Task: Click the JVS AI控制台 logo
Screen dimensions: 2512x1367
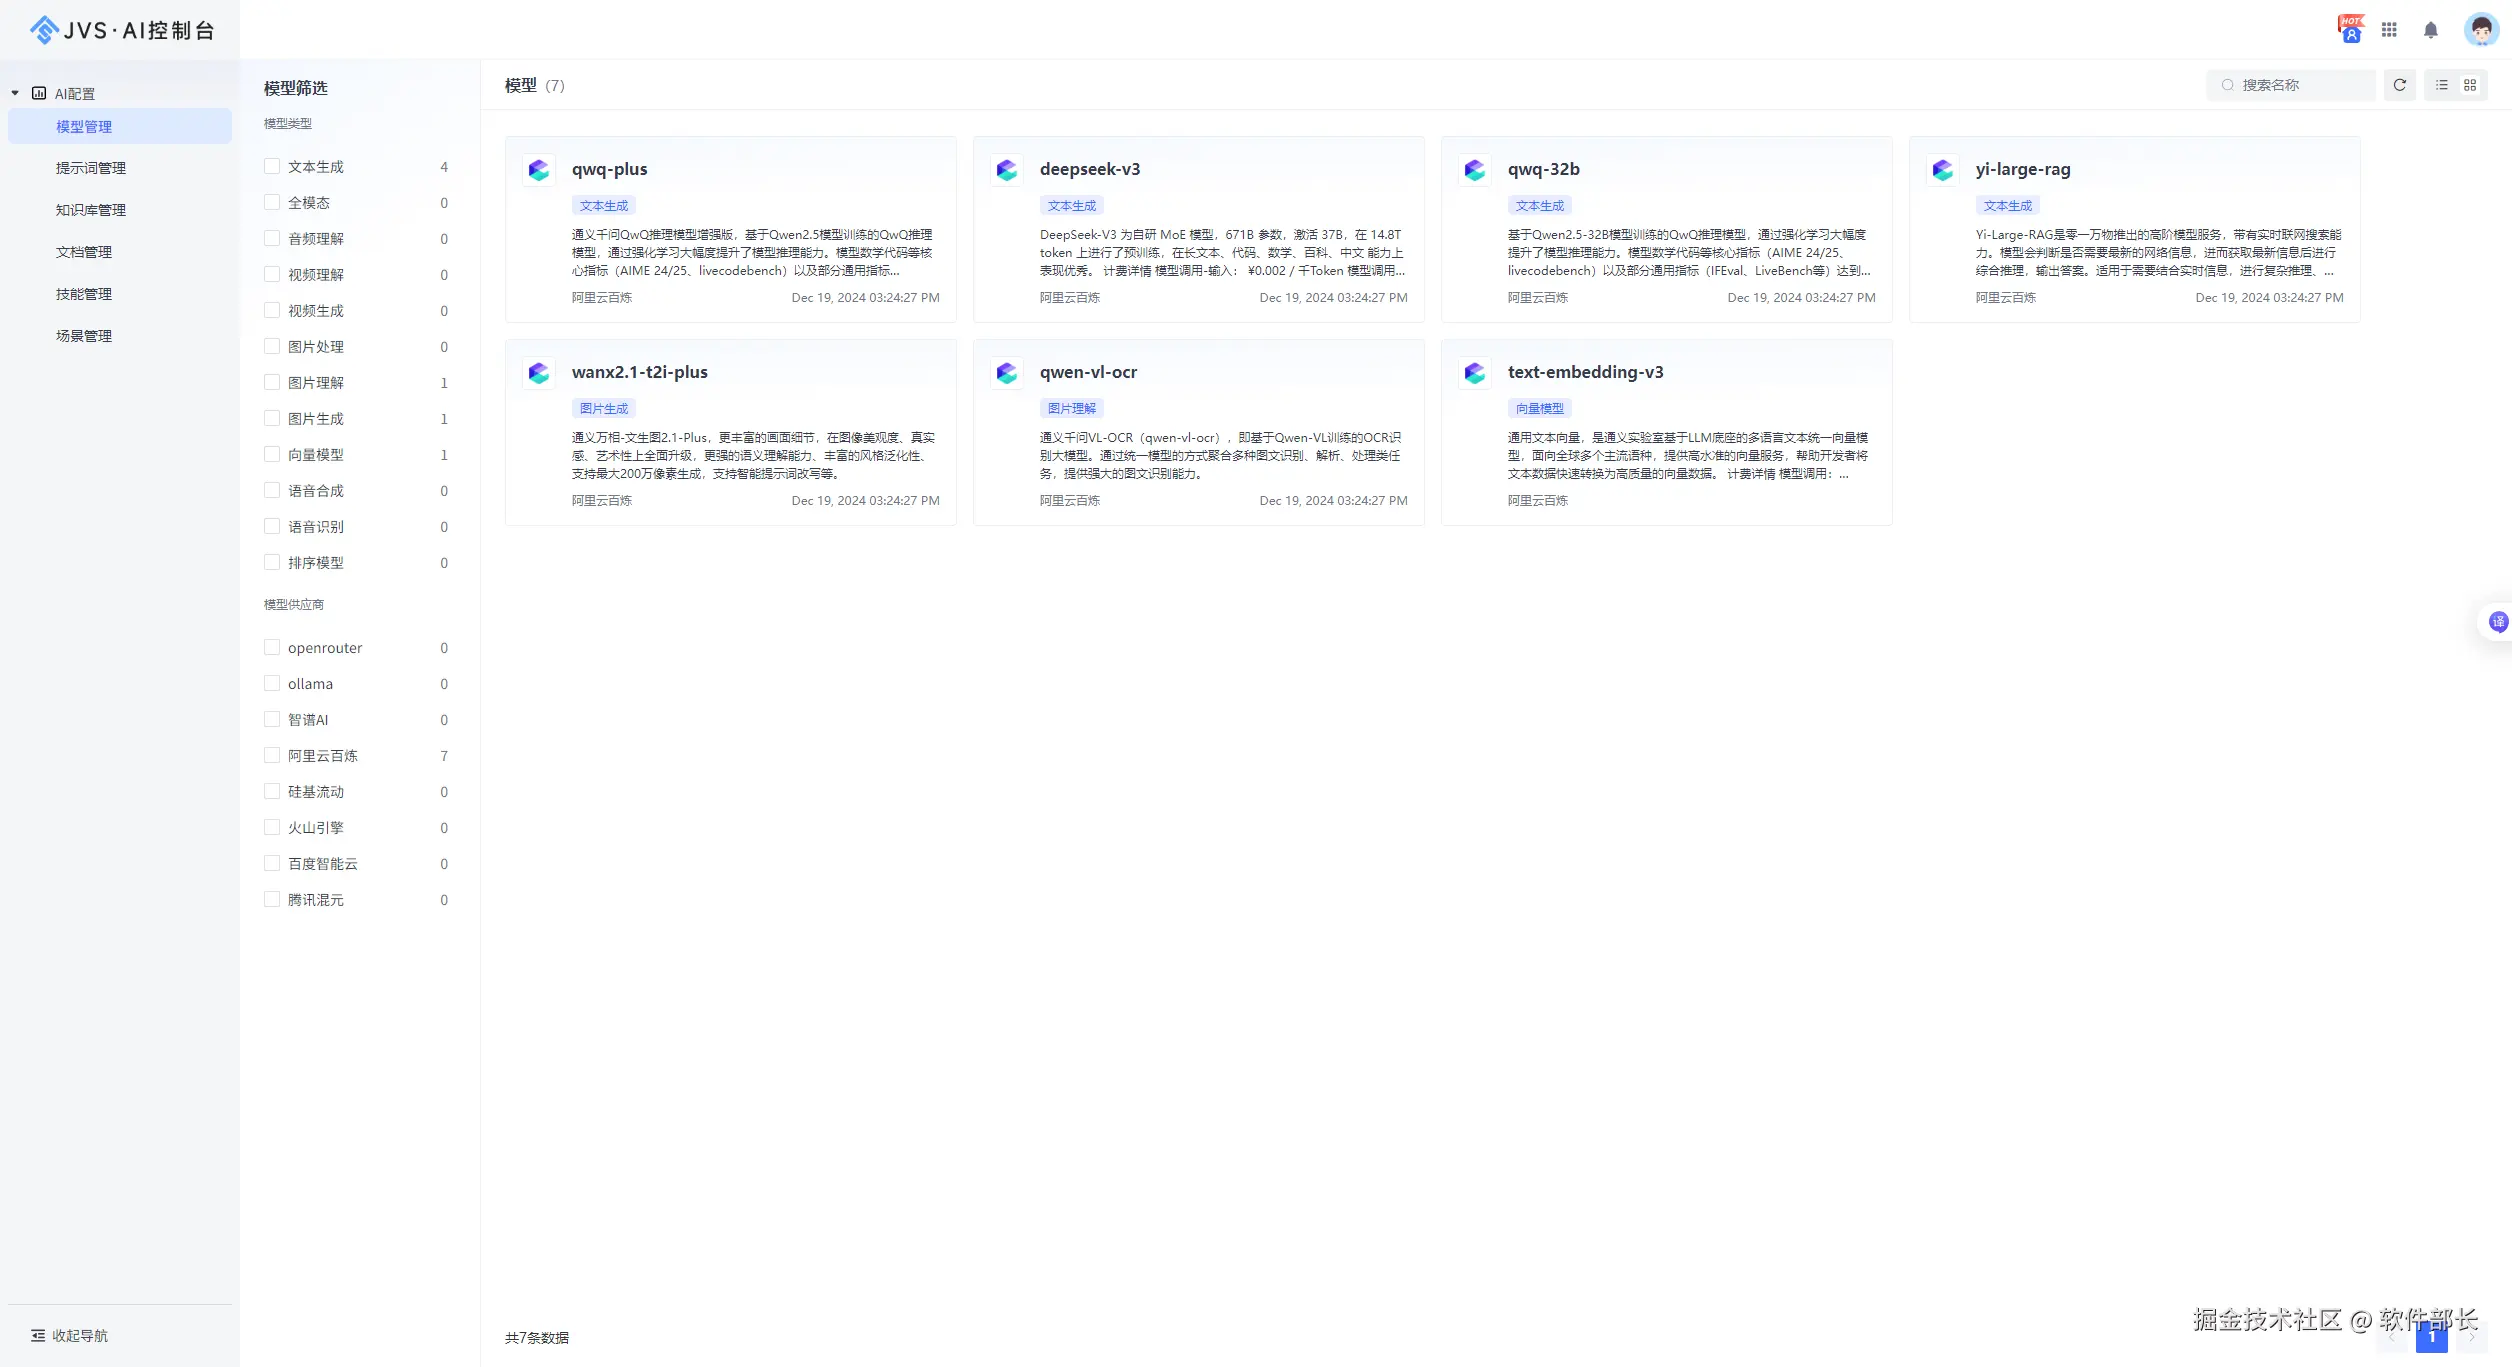Action: pos(122,30)
